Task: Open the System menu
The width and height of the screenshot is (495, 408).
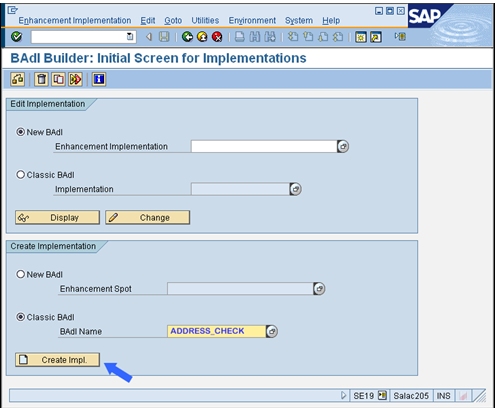Action: pos(299,21)
